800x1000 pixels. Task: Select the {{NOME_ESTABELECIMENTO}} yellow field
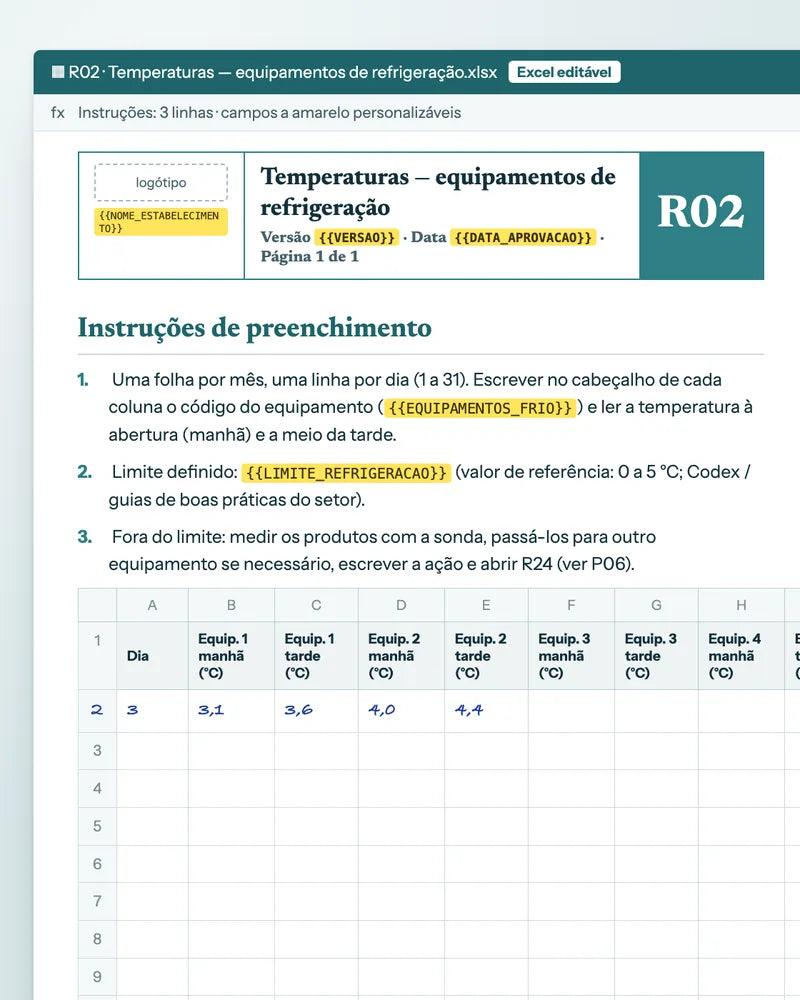(x=161, y=222)
